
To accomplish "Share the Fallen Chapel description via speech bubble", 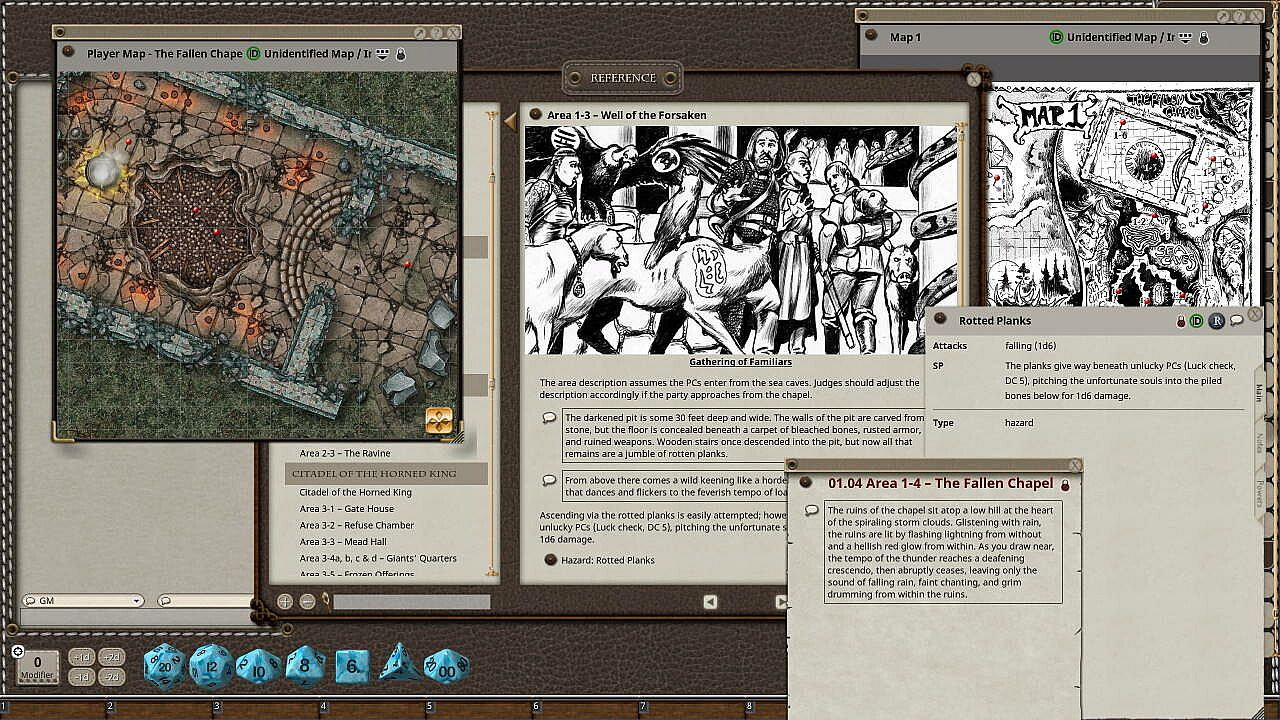I will 812,510.
